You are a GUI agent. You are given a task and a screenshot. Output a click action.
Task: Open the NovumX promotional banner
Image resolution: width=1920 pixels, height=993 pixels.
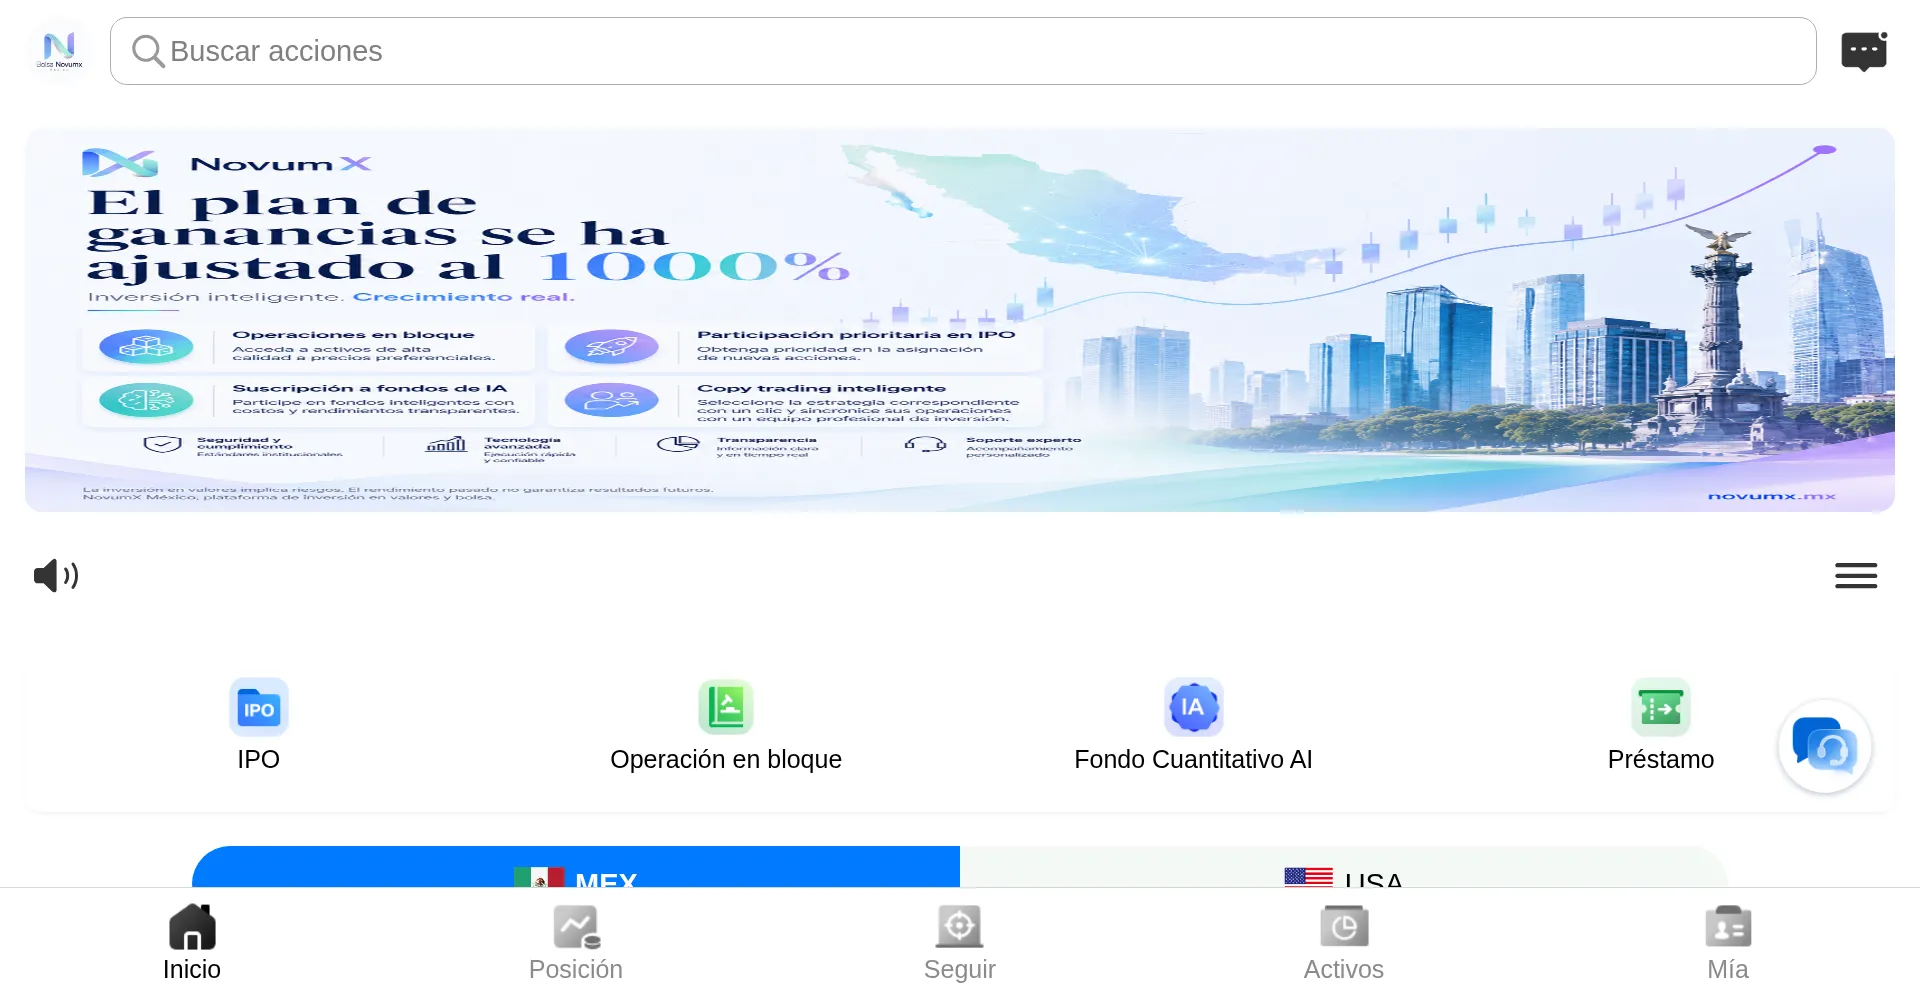pos(960,320)
